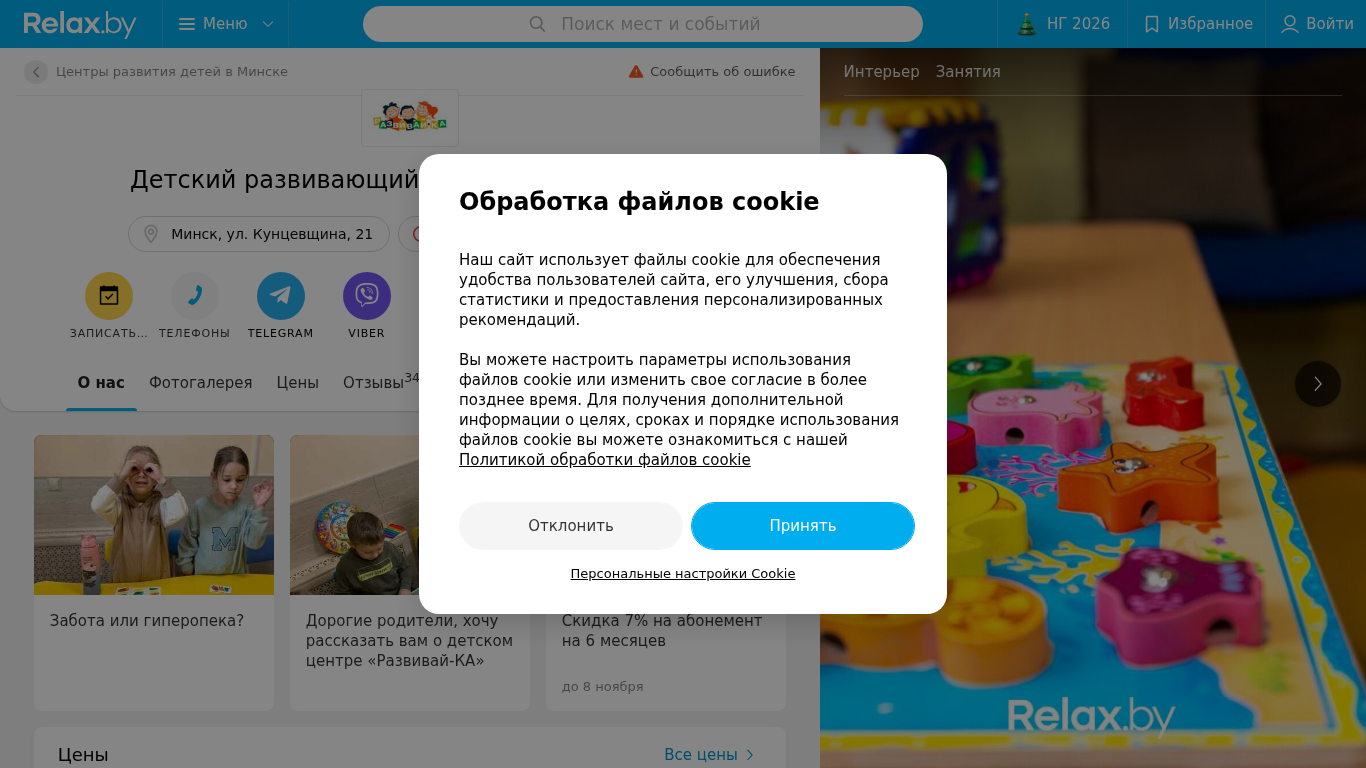
Task: Switch to the Фотогалерея tab
Action: click(201, 383)
